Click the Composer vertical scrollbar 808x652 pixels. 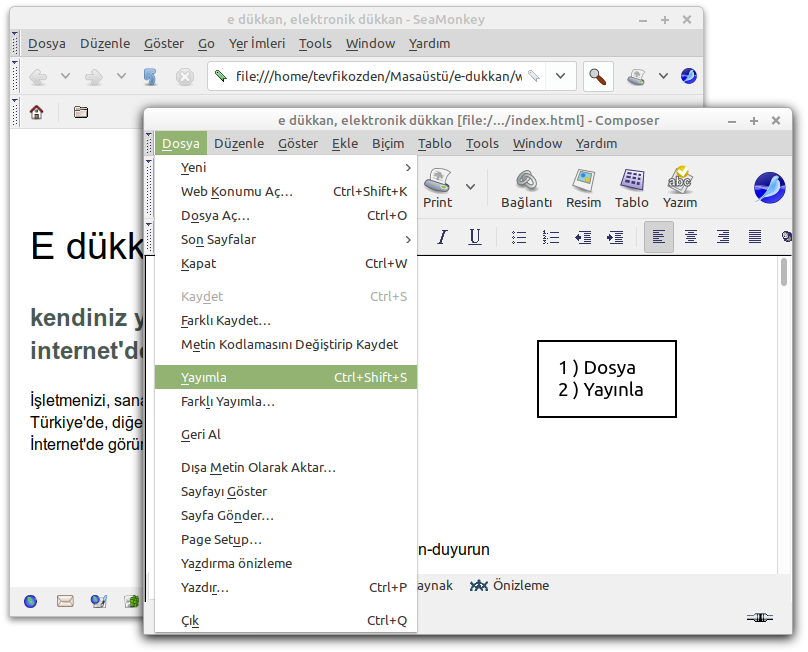[x=784, y=400]
